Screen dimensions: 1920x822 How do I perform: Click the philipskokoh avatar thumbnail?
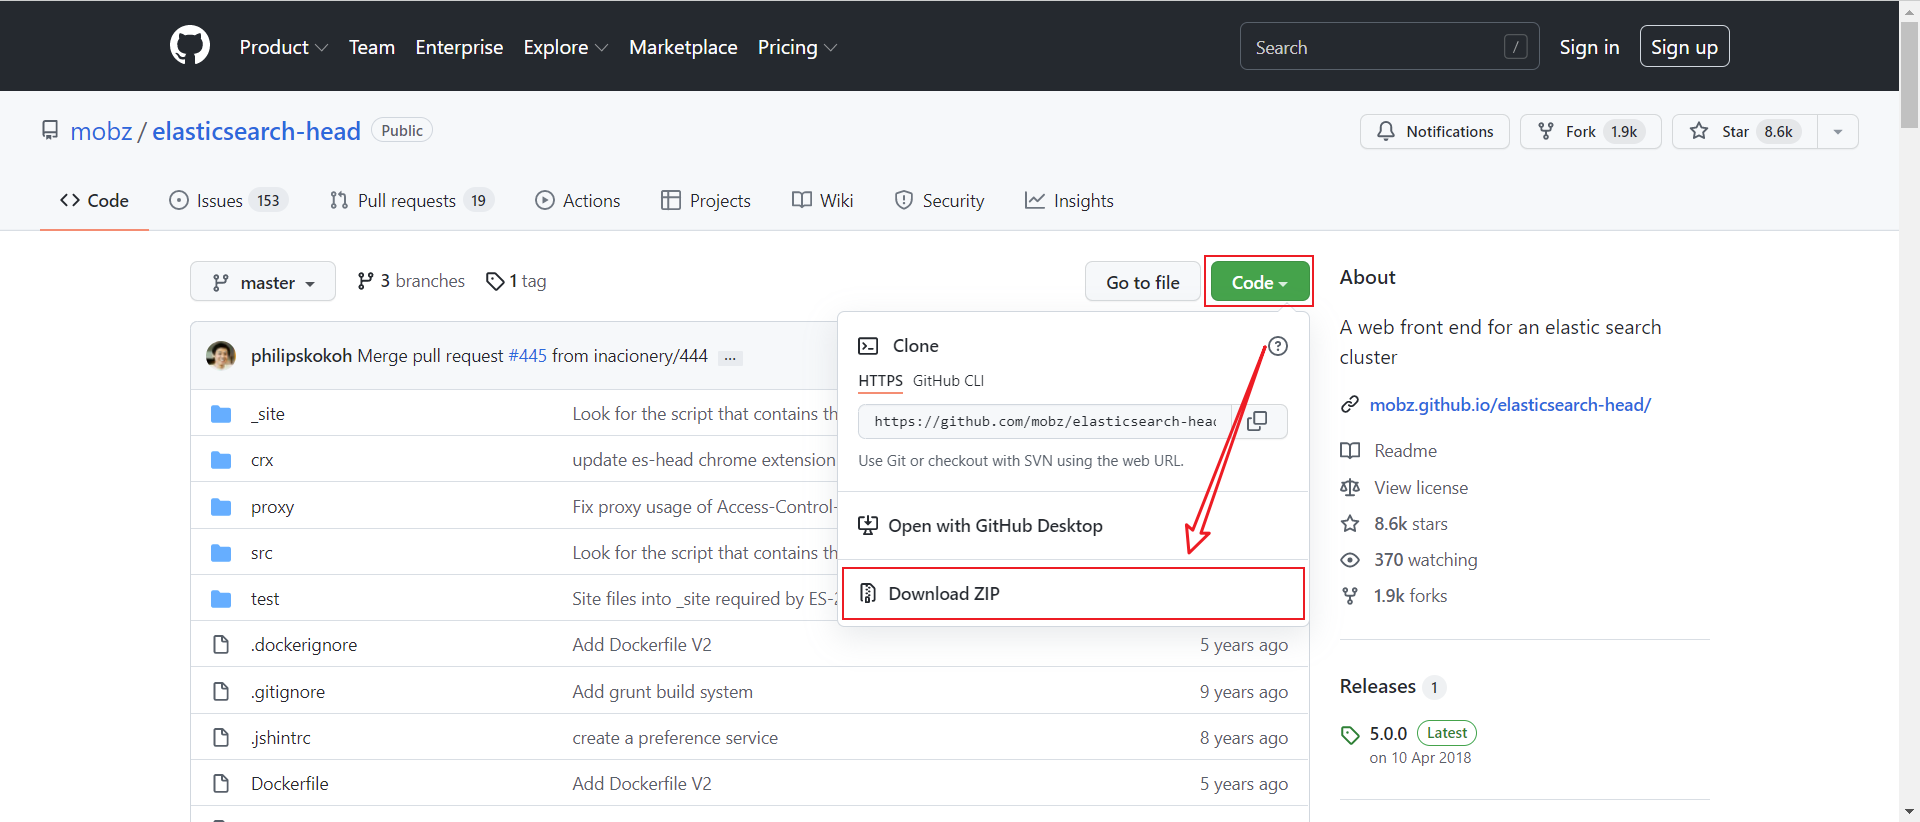221,355
